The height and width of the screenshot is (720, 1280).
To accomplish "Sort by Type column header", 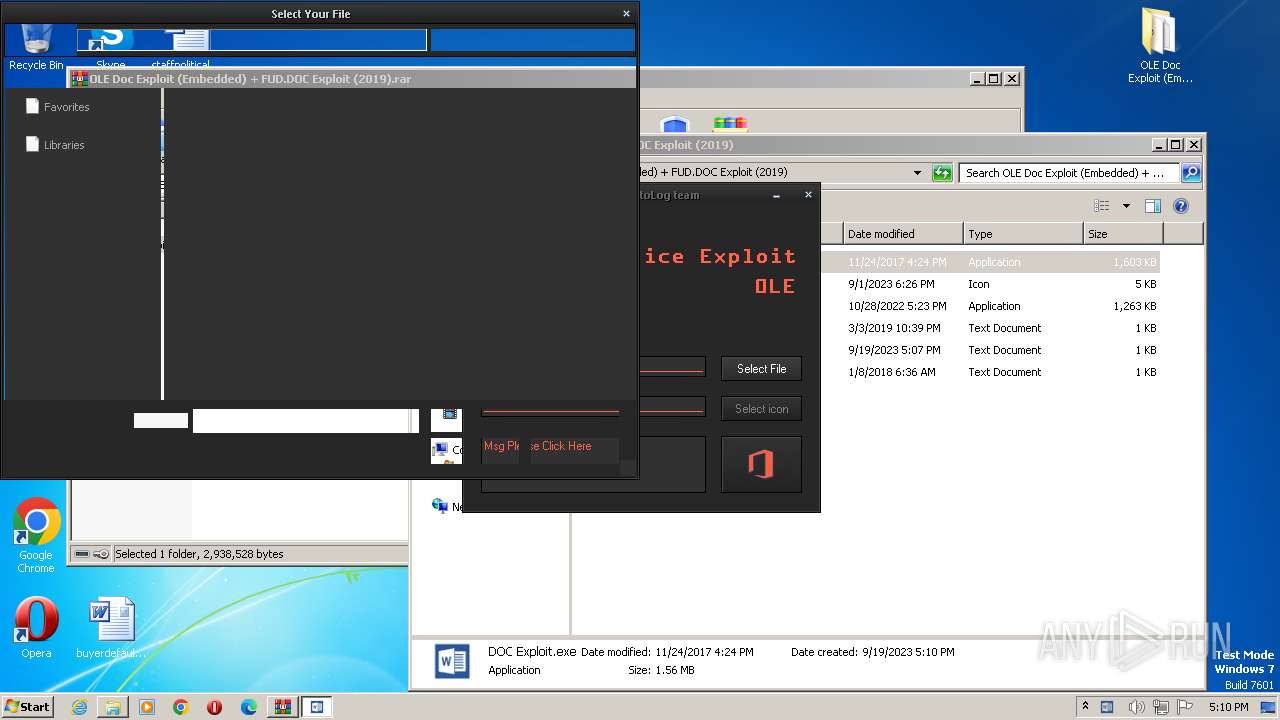I will (x=1023, y=234).
